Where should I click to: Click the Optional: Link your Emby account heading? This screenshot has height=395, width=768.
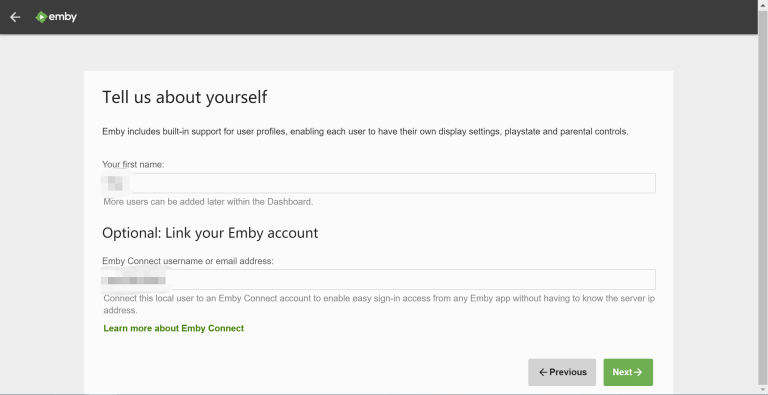210,232
